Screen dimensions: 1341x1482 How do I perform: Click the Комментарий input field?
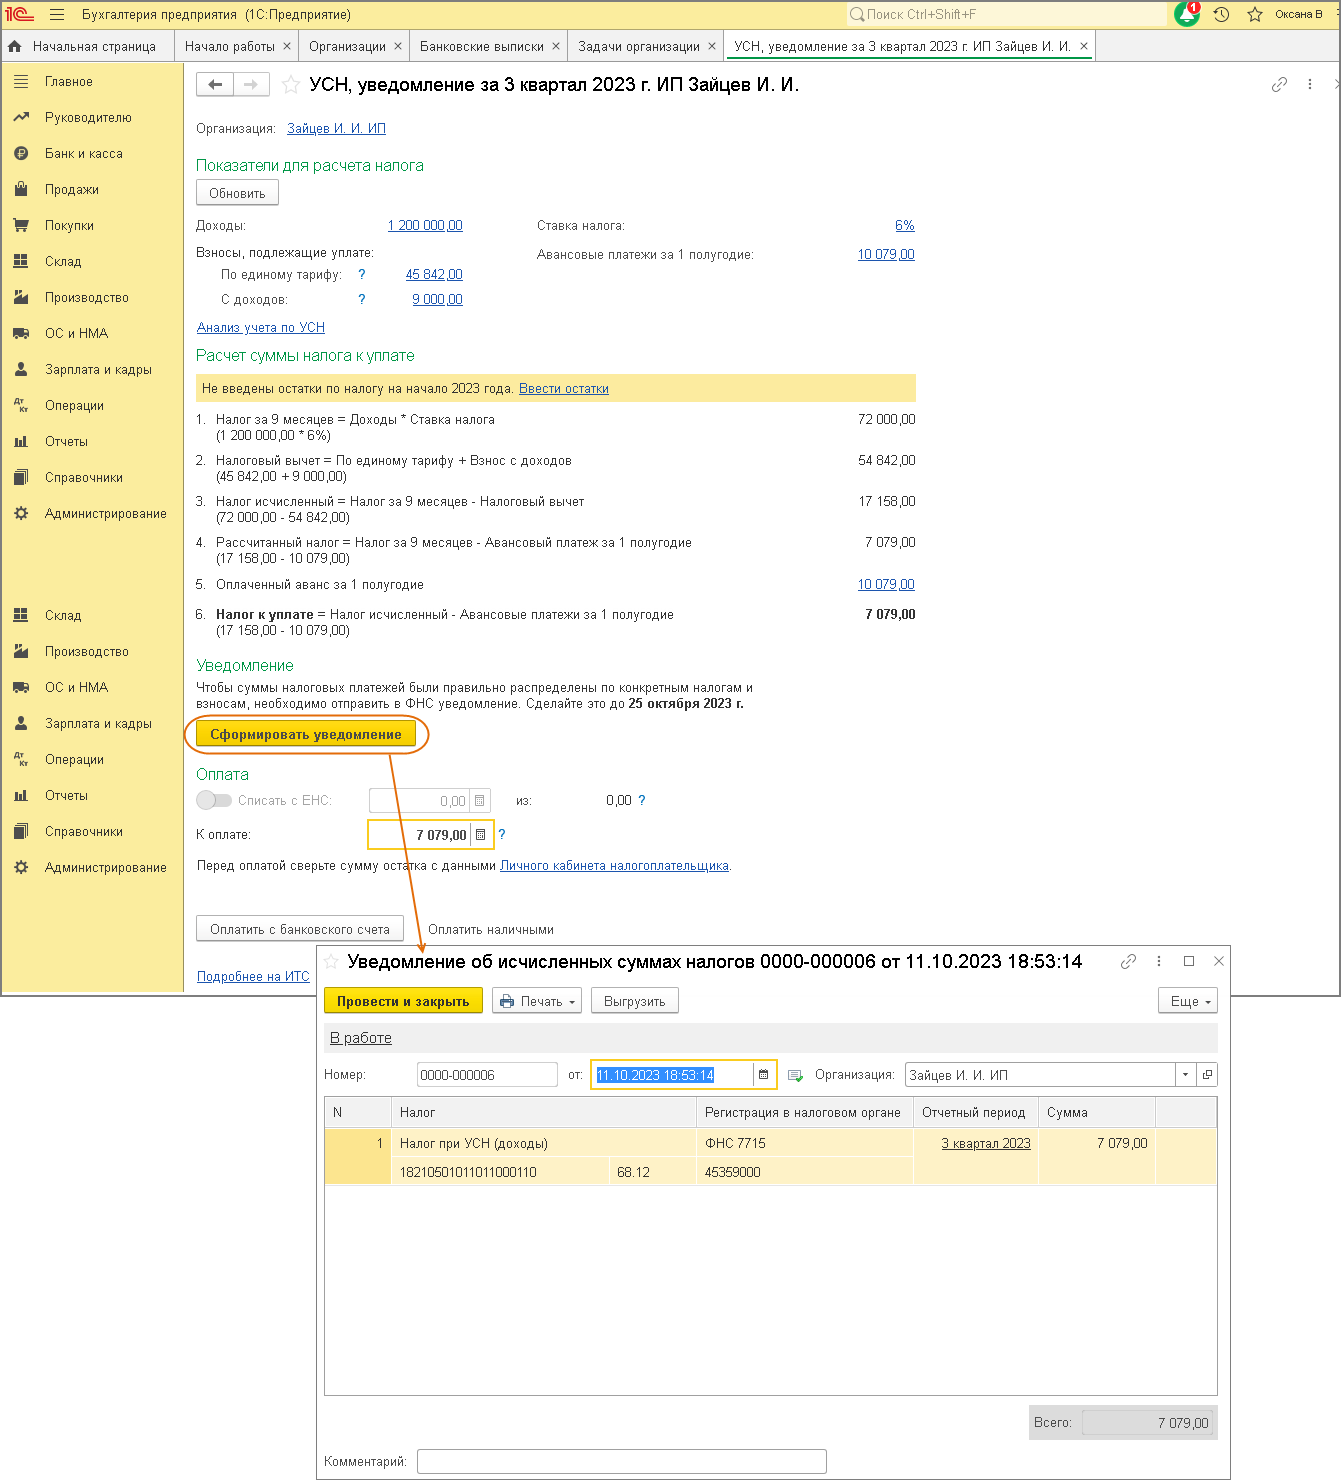[x=622, y=1461]
